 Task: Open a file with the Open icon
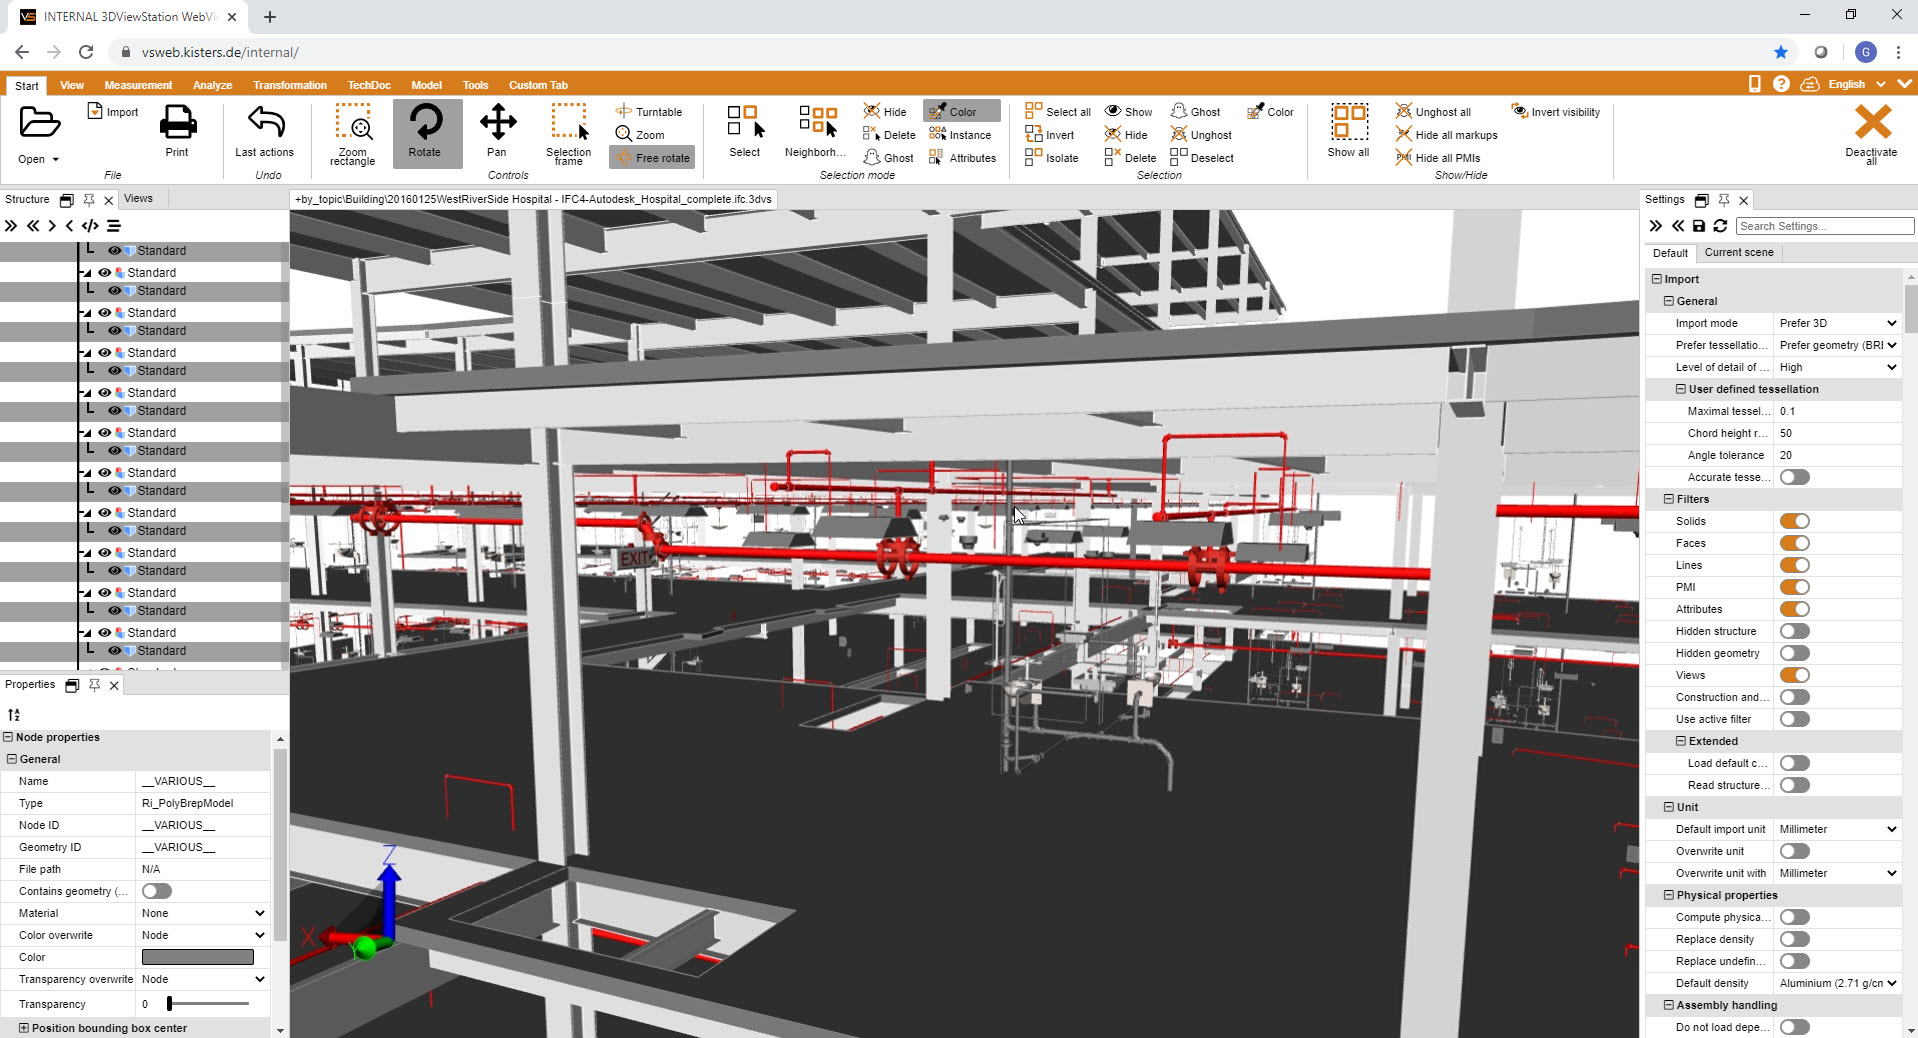pos(39,124)
